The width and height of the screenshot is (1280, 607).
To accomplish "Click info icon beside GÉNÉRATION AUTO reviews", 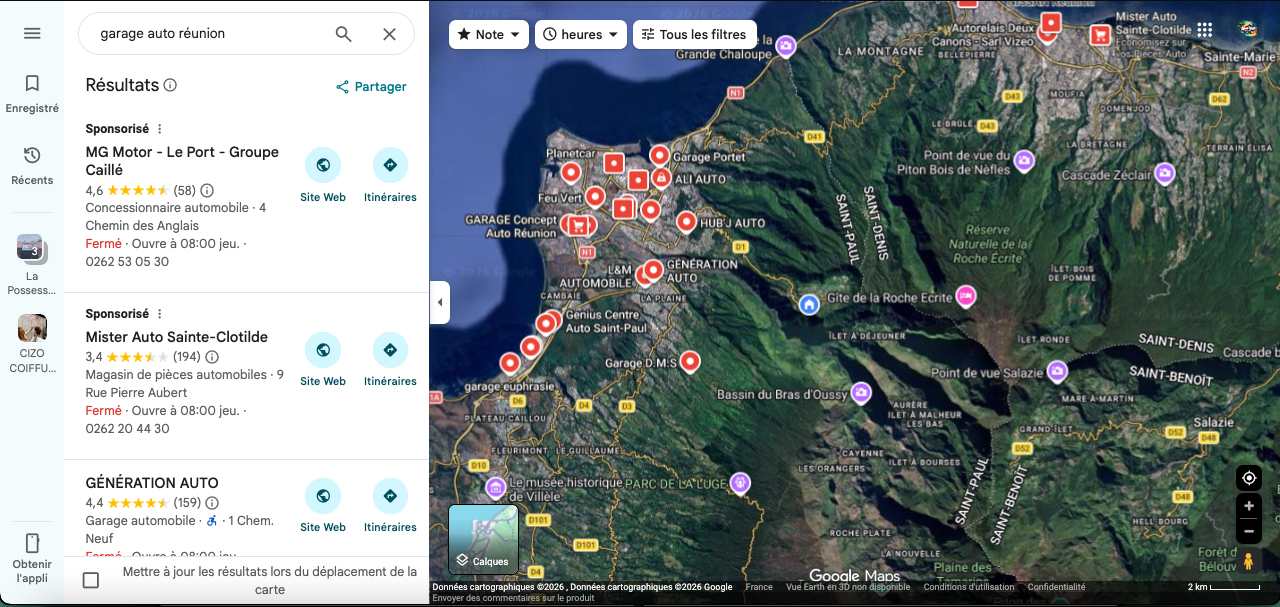I will [x=212, y=503].
